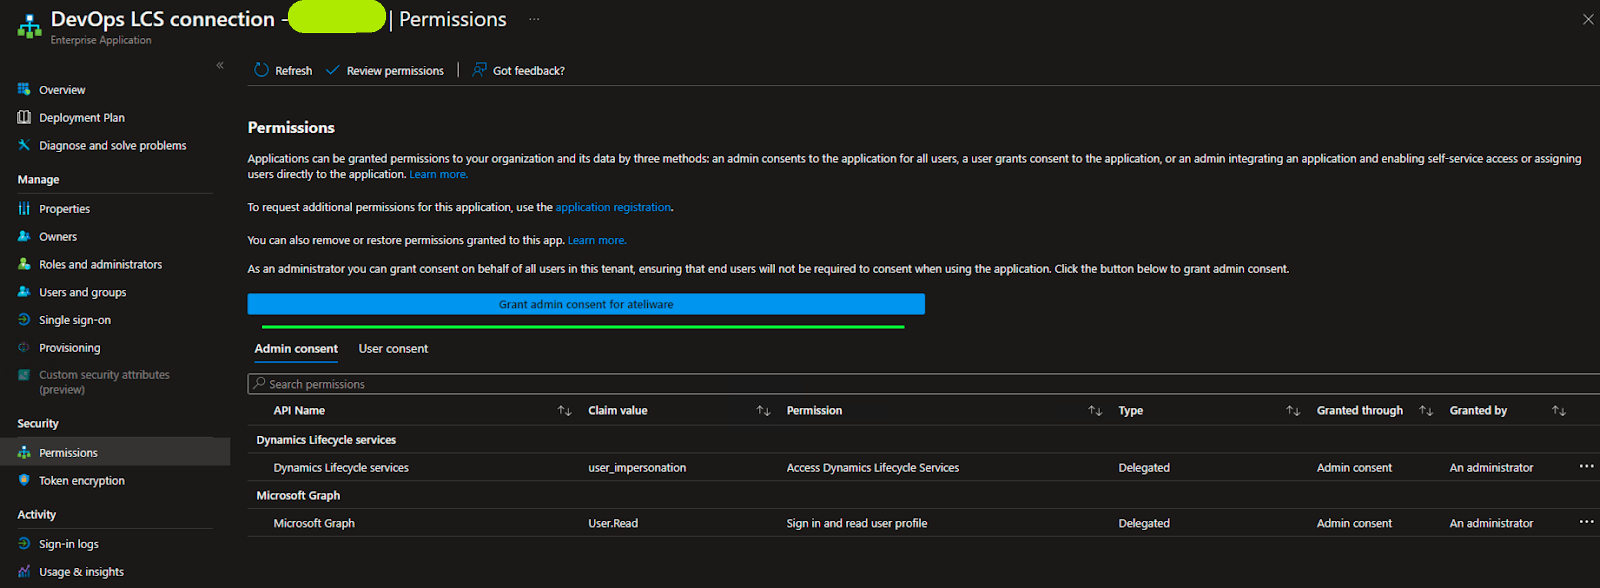Open more options ellipsis beside Permissions title
Viewport: 1600px width, 588px height.
534,19
